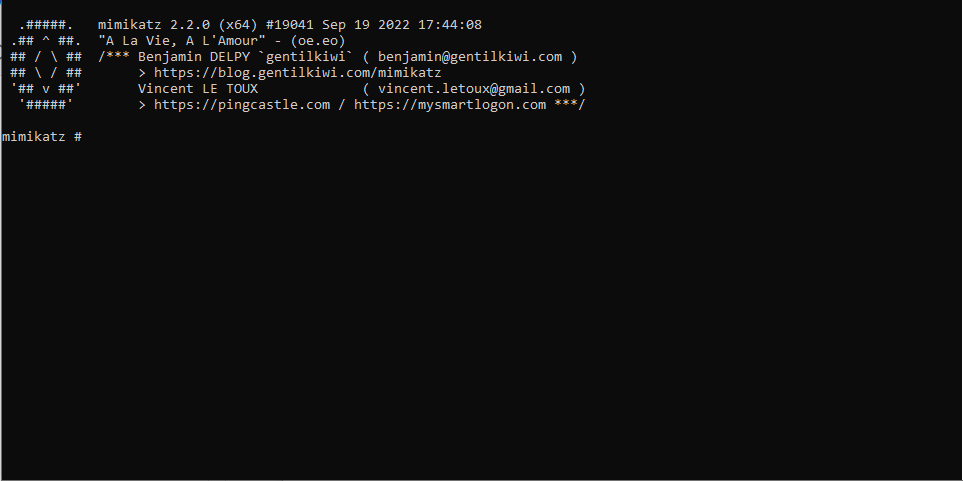
Task: Click the `gentilkiwi` nickname text
Action: tap(298, 57)
